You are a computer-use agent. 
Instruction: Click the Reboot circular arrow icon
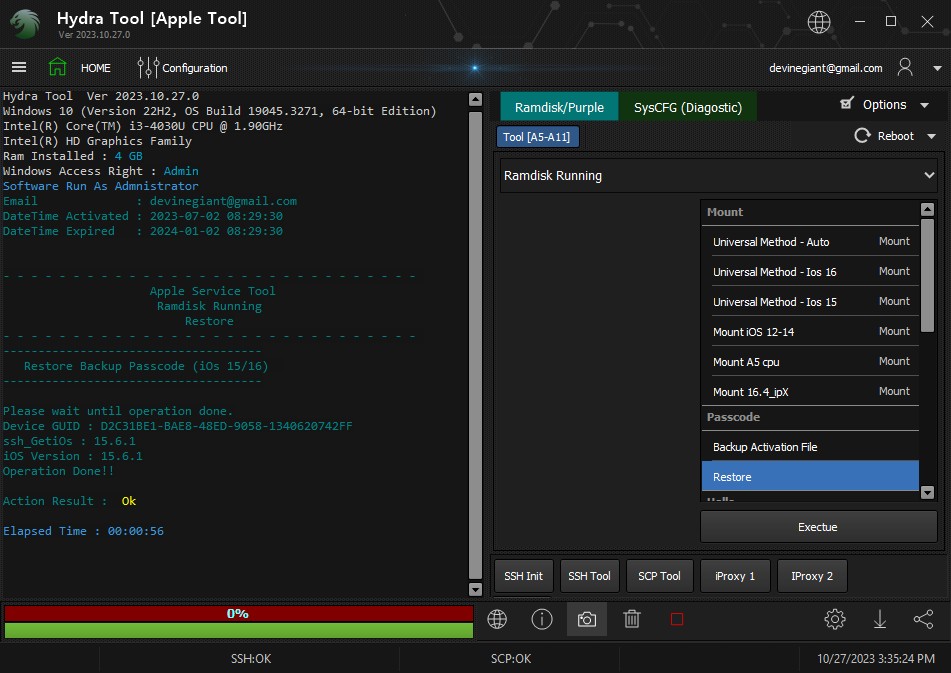[x=862, y=136]
